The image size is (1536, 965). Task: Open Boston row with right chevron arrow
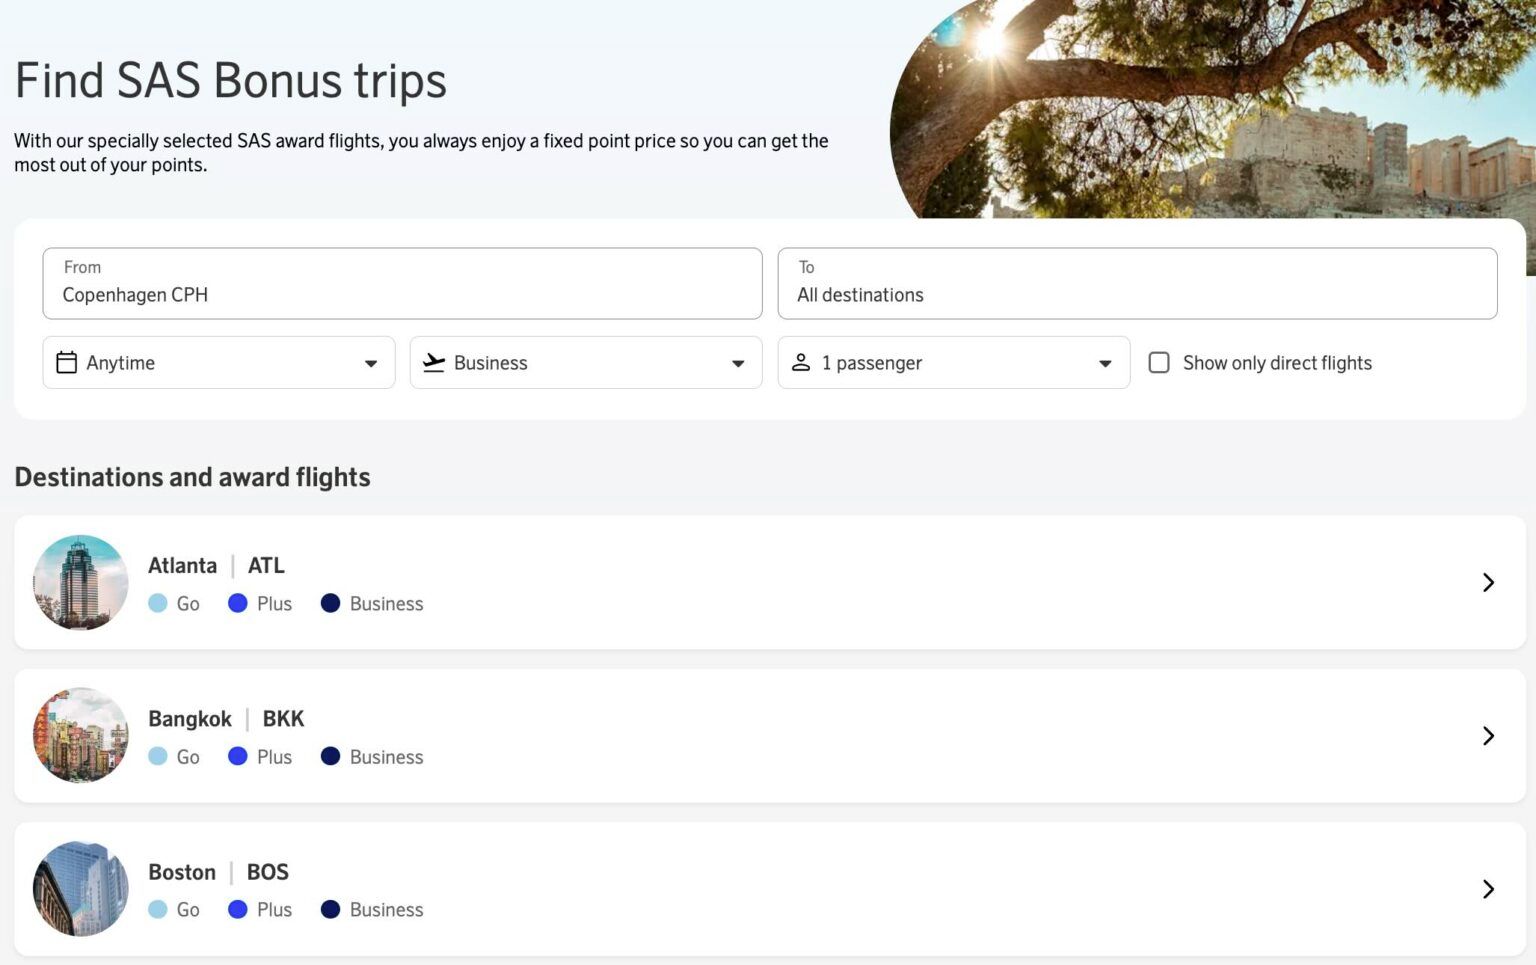click(x=1488, y=889)
